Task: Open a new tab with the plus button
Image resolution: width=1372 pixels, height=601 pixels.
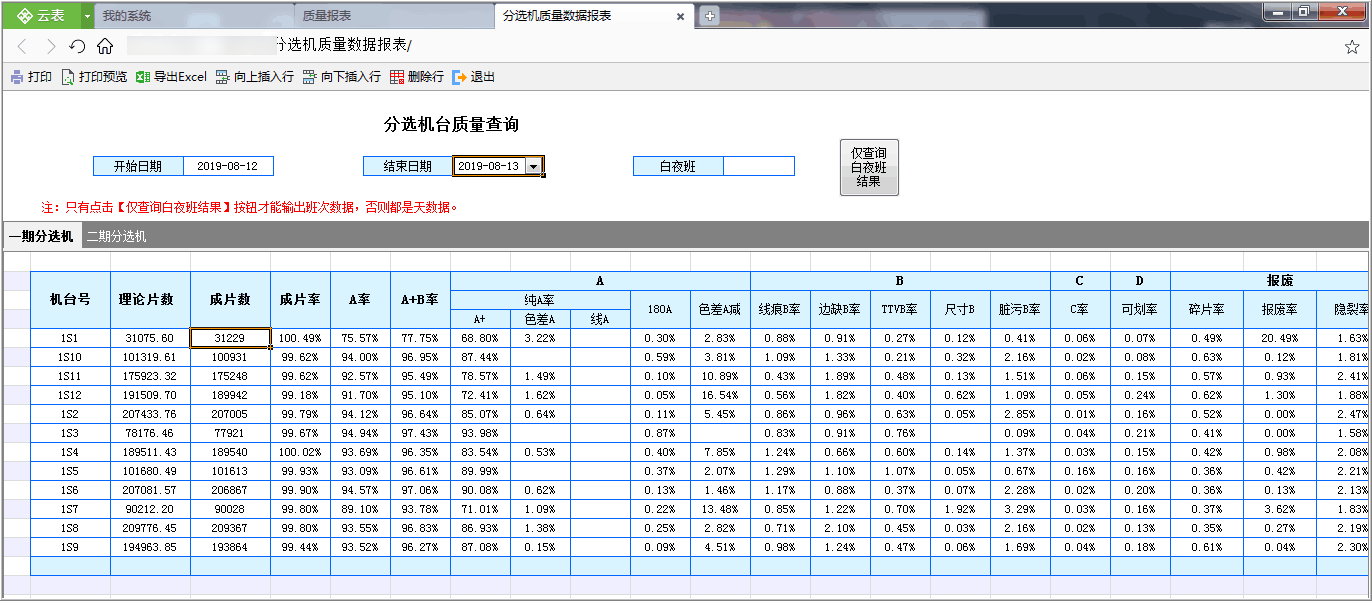Action: pos(709,16)
